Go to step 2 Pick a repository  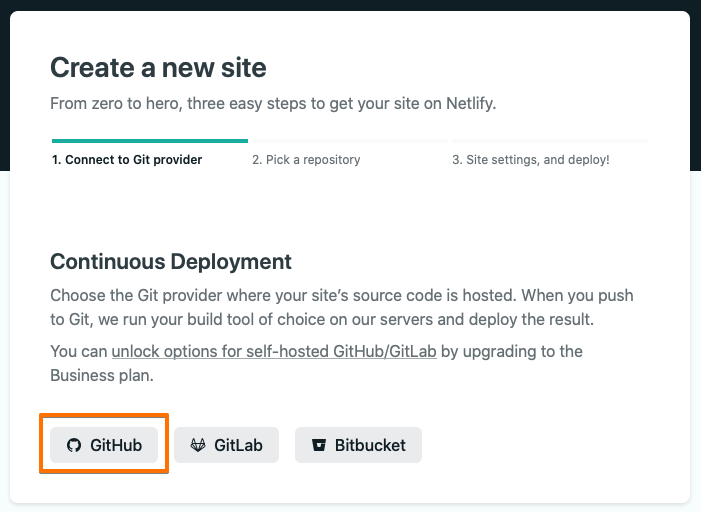306,160
